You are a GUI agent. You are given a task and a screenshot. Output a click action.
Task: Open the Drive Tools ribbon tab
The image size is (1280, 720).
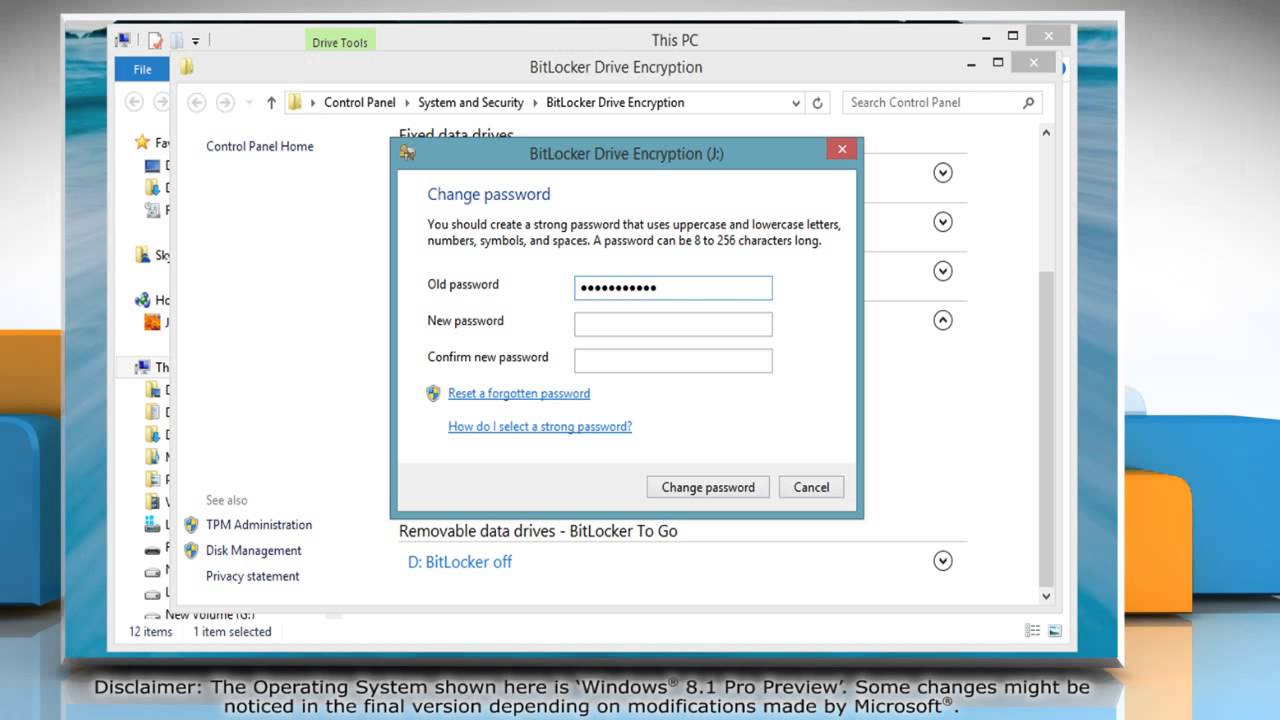point(340,42)
